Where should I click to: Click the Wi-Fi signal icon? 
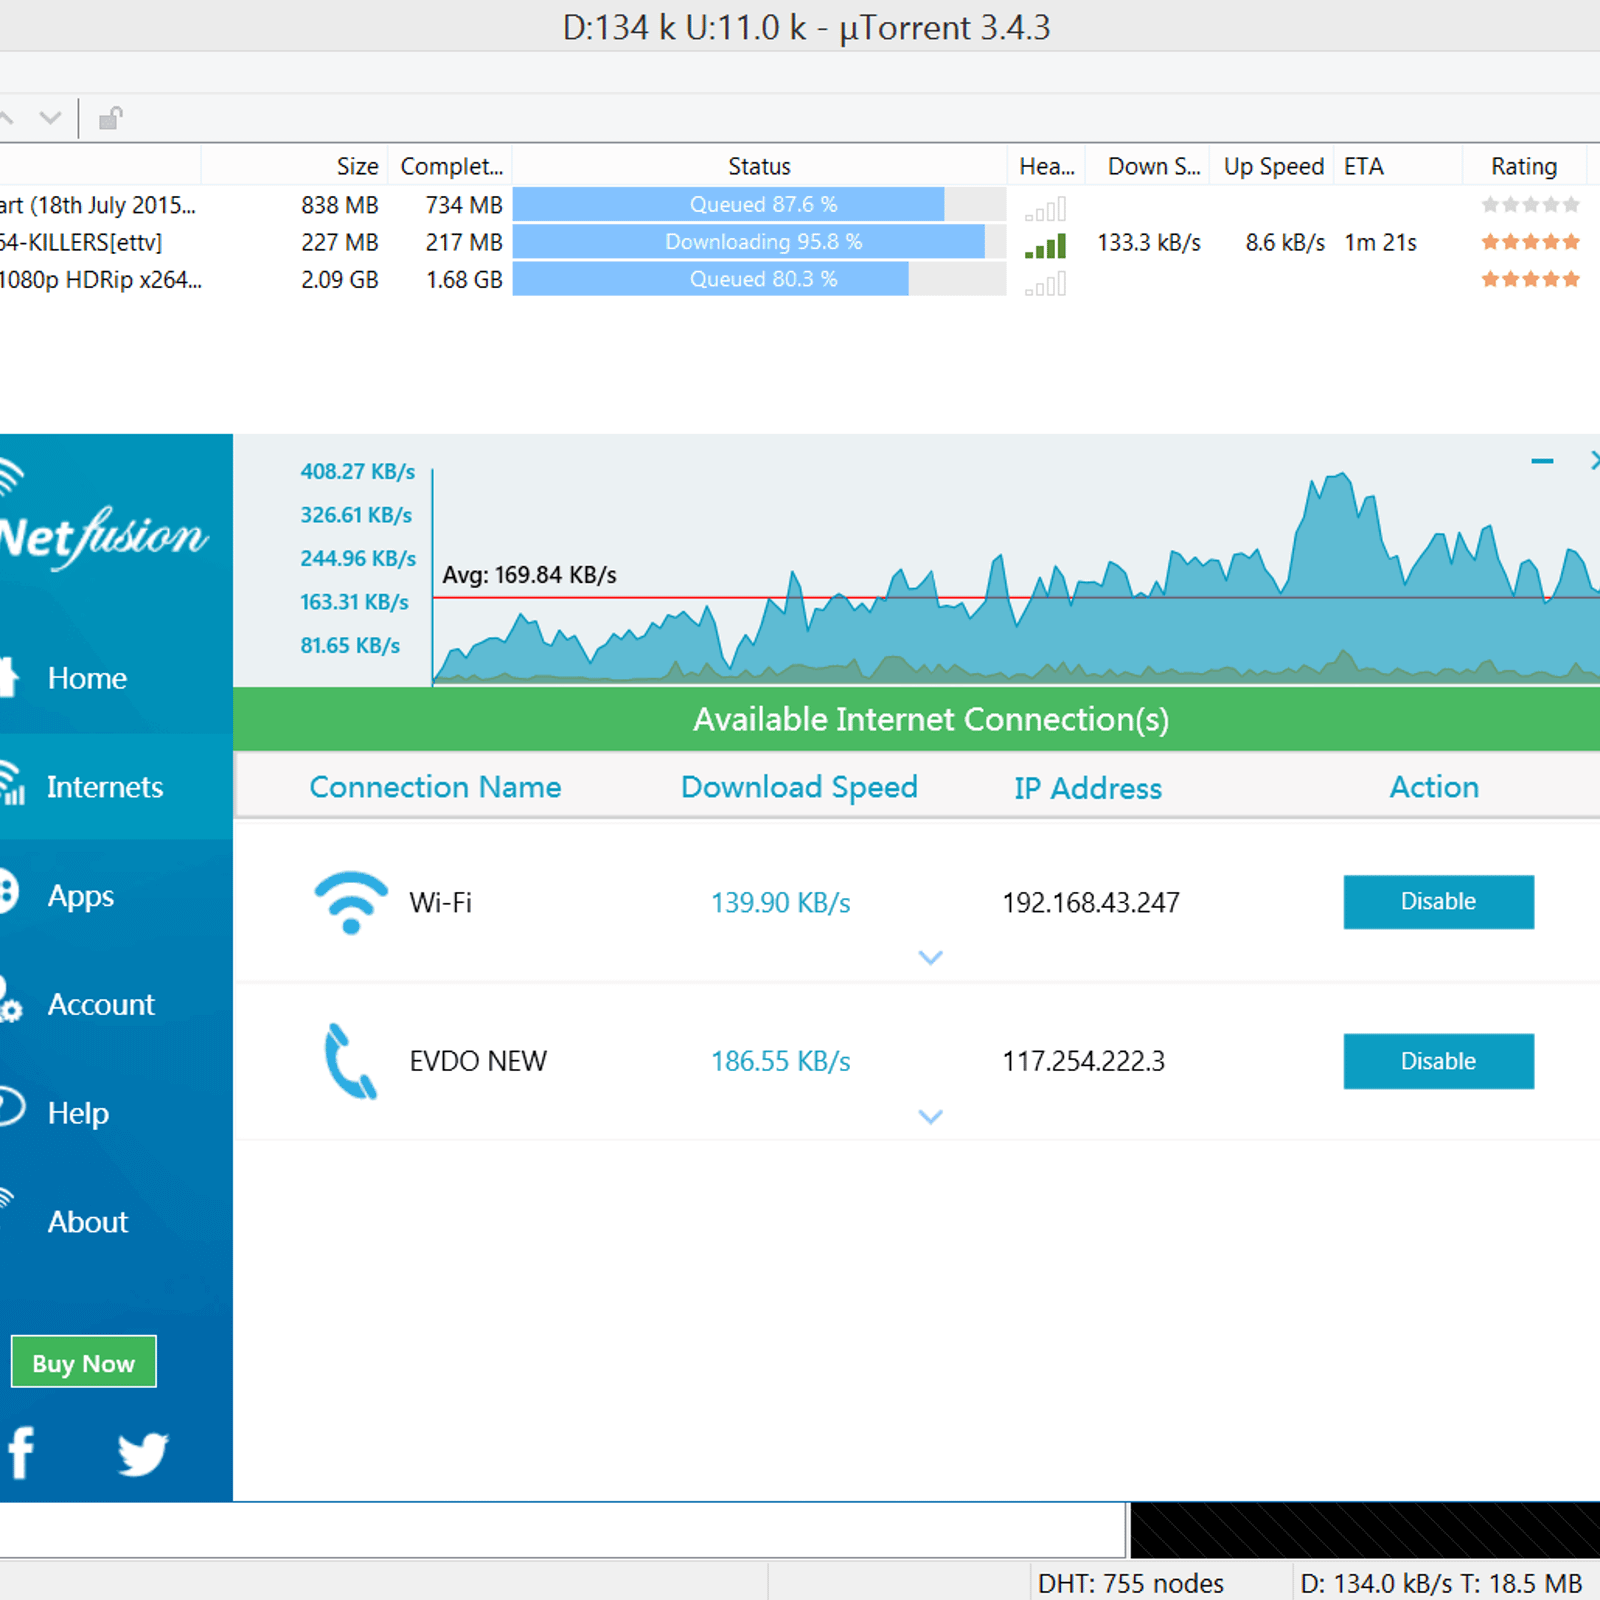coord(351,902)
